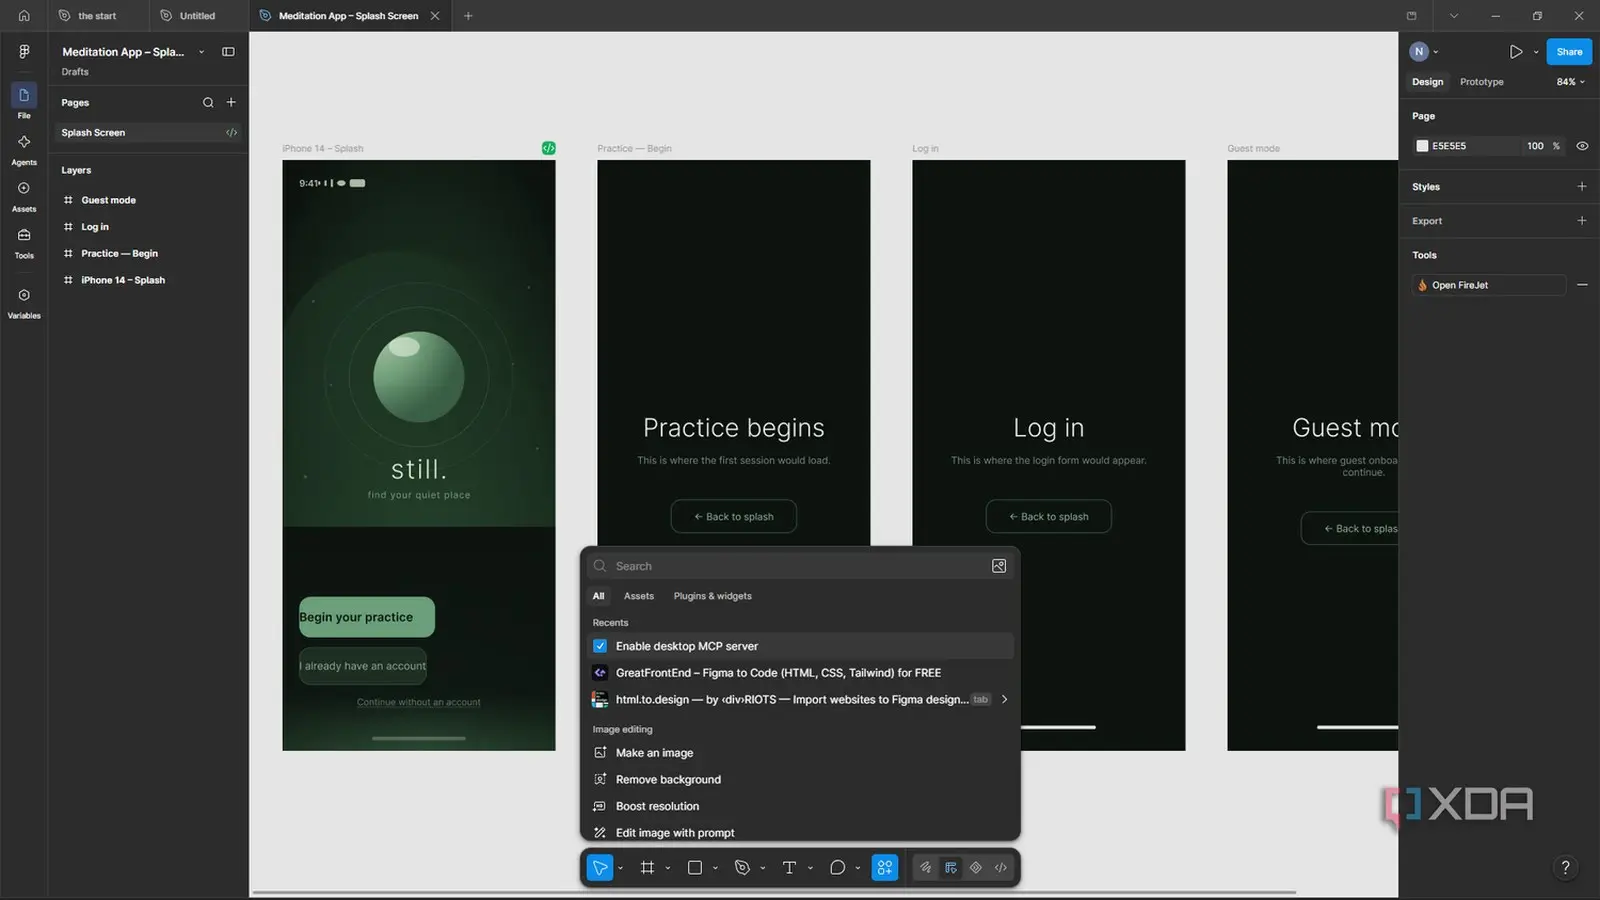The width and height of the screenshot is (1600, 900).
Task: Search pages with the magnifier icon
Action: [208, 103]
